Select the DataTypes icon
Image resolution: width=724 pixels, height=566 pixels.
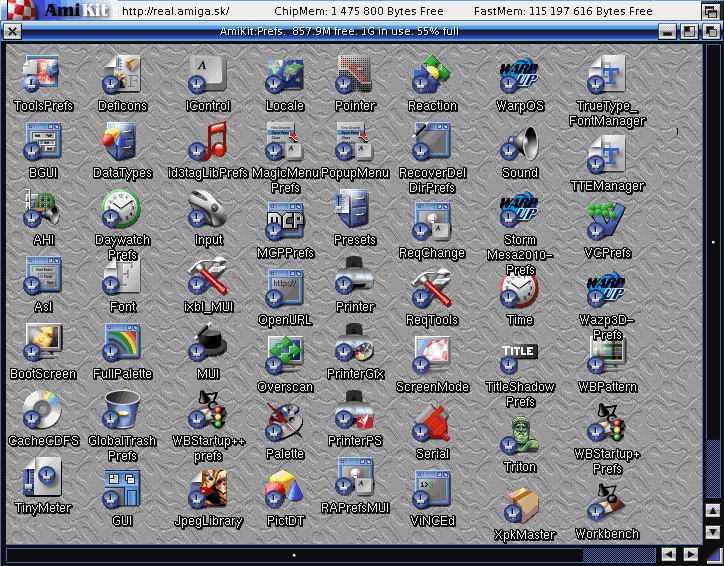pyautogui.click(x=121, y=141)
